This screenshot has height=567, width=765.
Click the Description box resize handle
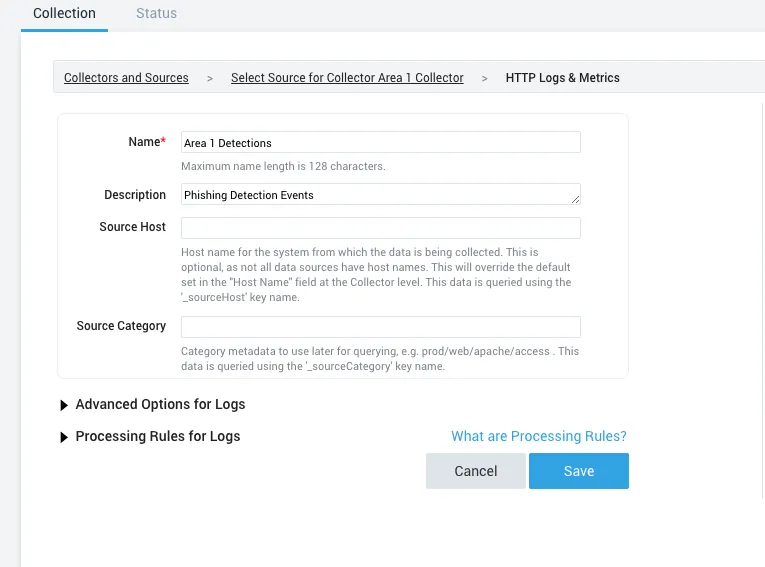(576, 201)
